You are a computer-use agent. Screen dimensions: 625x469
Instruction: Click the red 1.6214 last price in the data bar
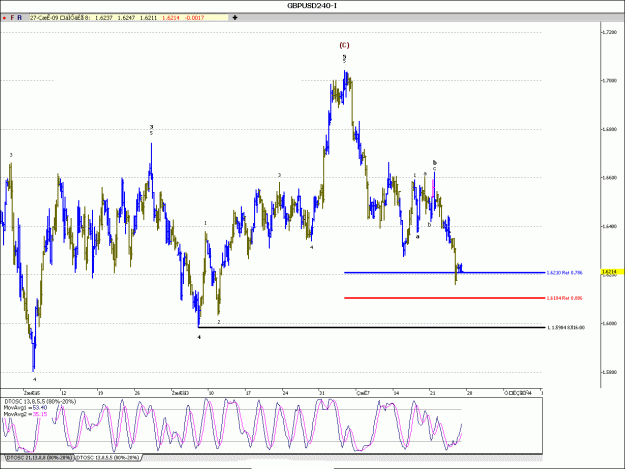pos(171,18)
